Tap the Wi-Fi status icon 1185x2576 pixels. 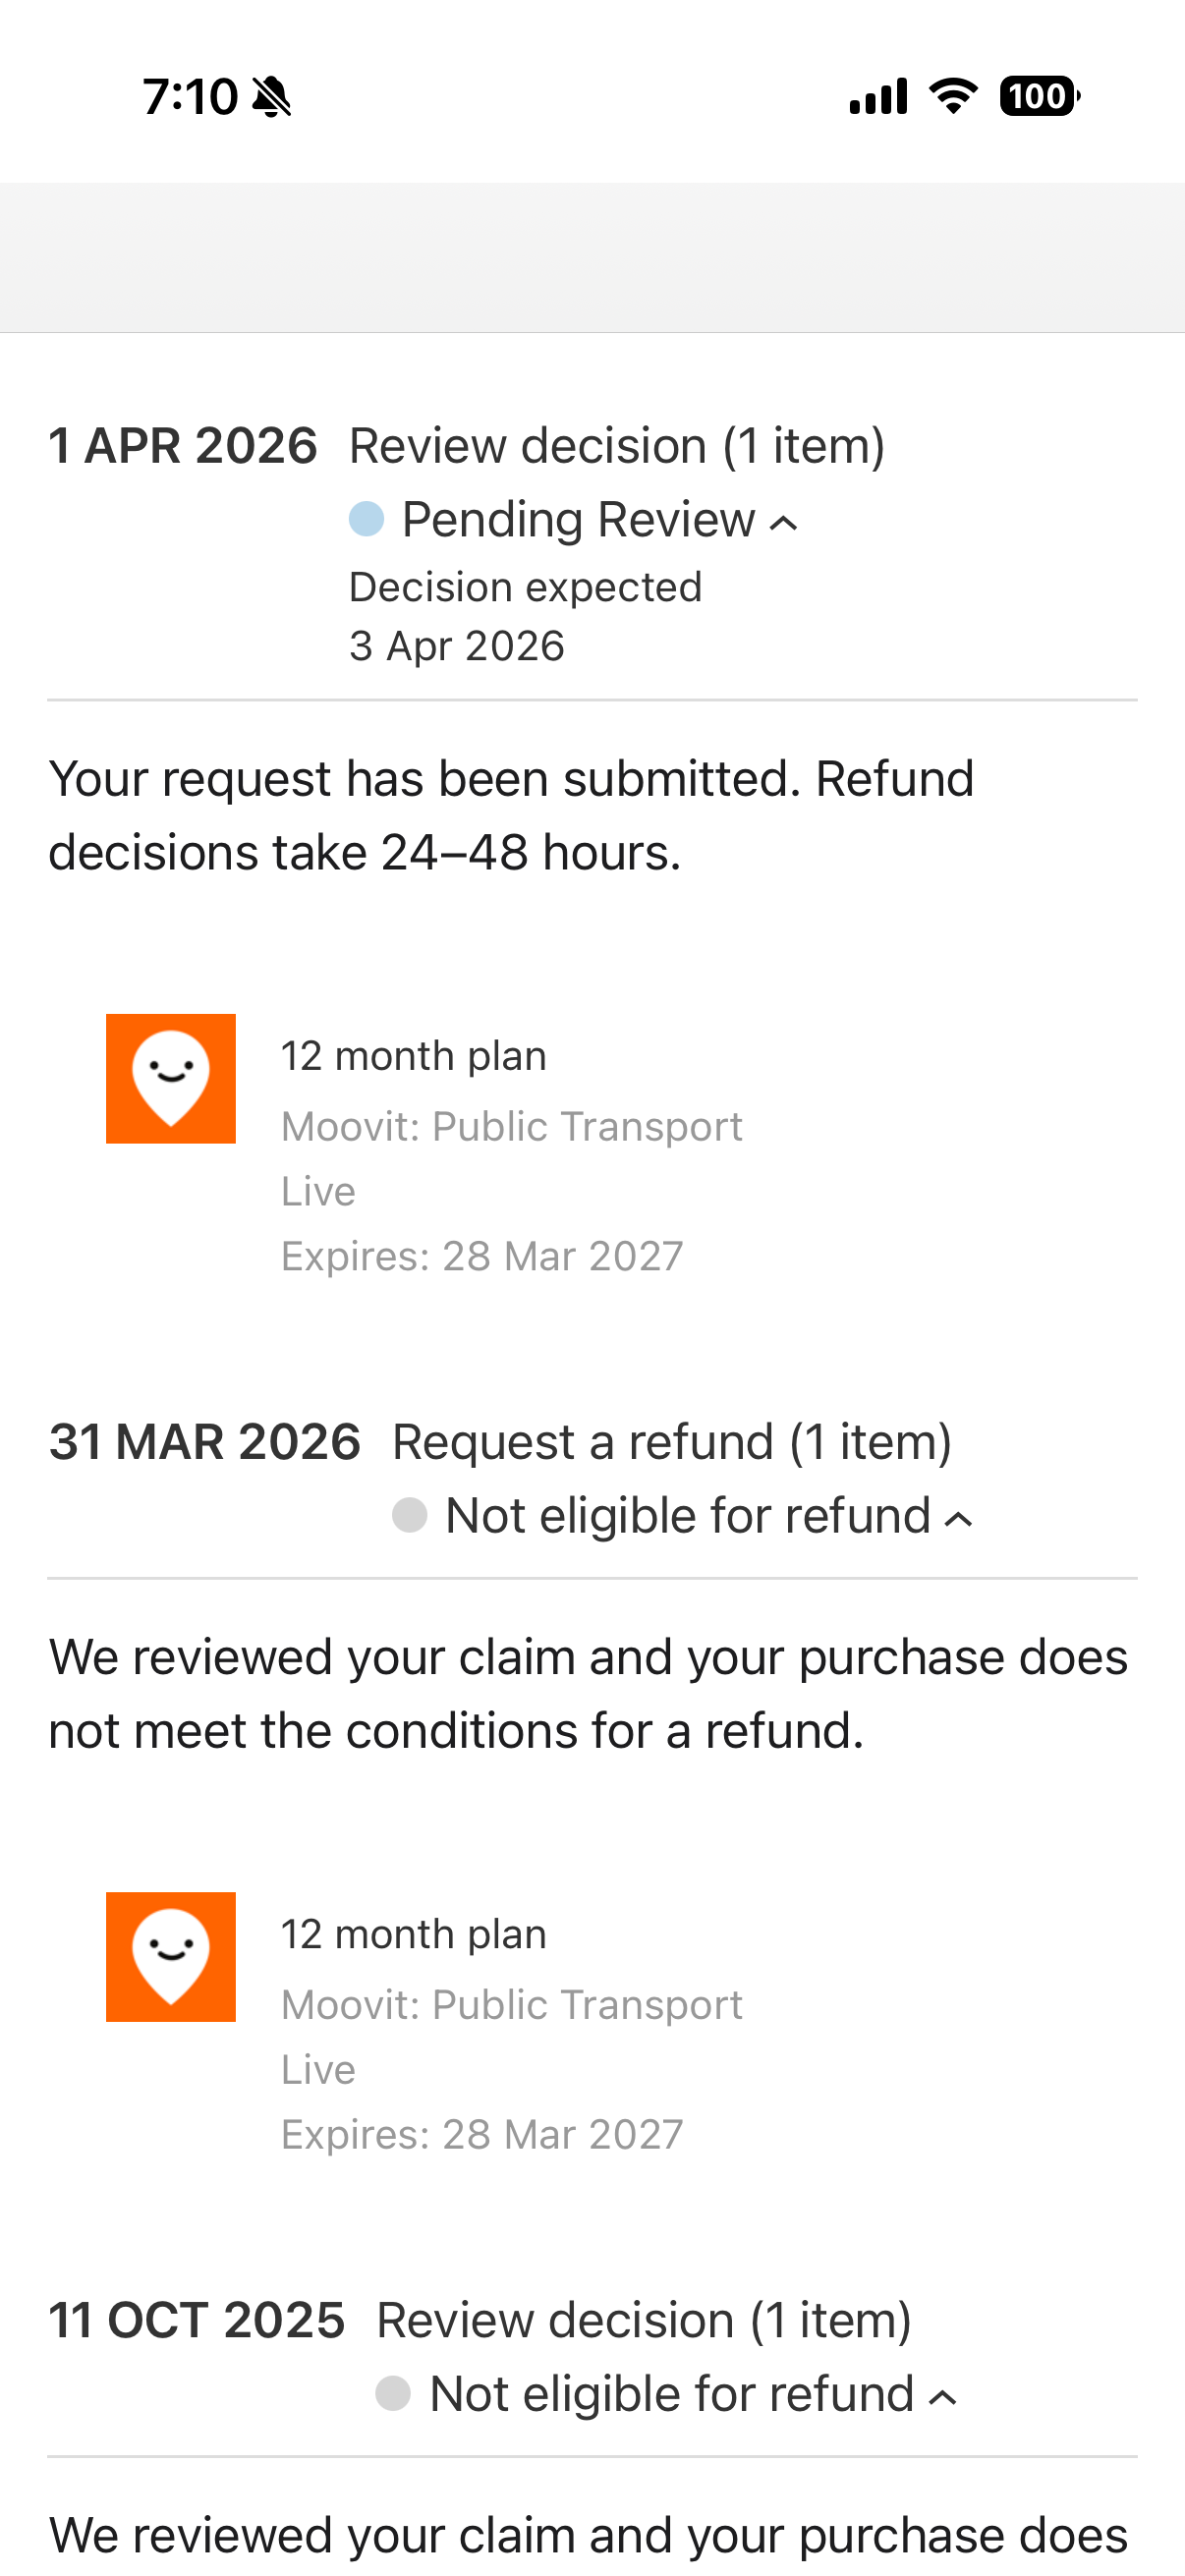pos(953,96)
